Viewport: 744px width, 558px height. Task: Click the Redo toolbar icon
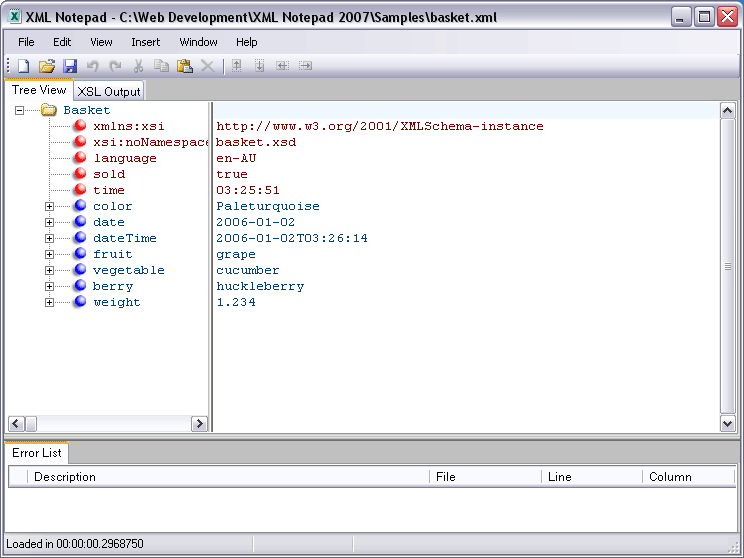(x=115, y=66)
